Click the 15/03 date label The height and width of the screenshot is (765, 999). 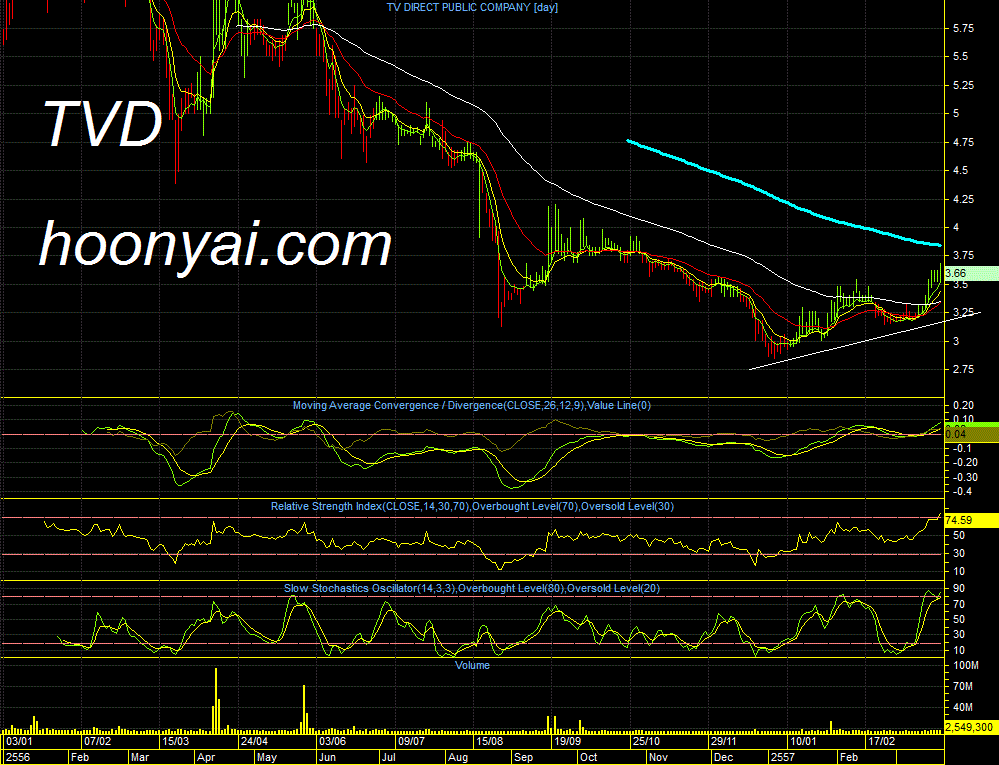175,742
